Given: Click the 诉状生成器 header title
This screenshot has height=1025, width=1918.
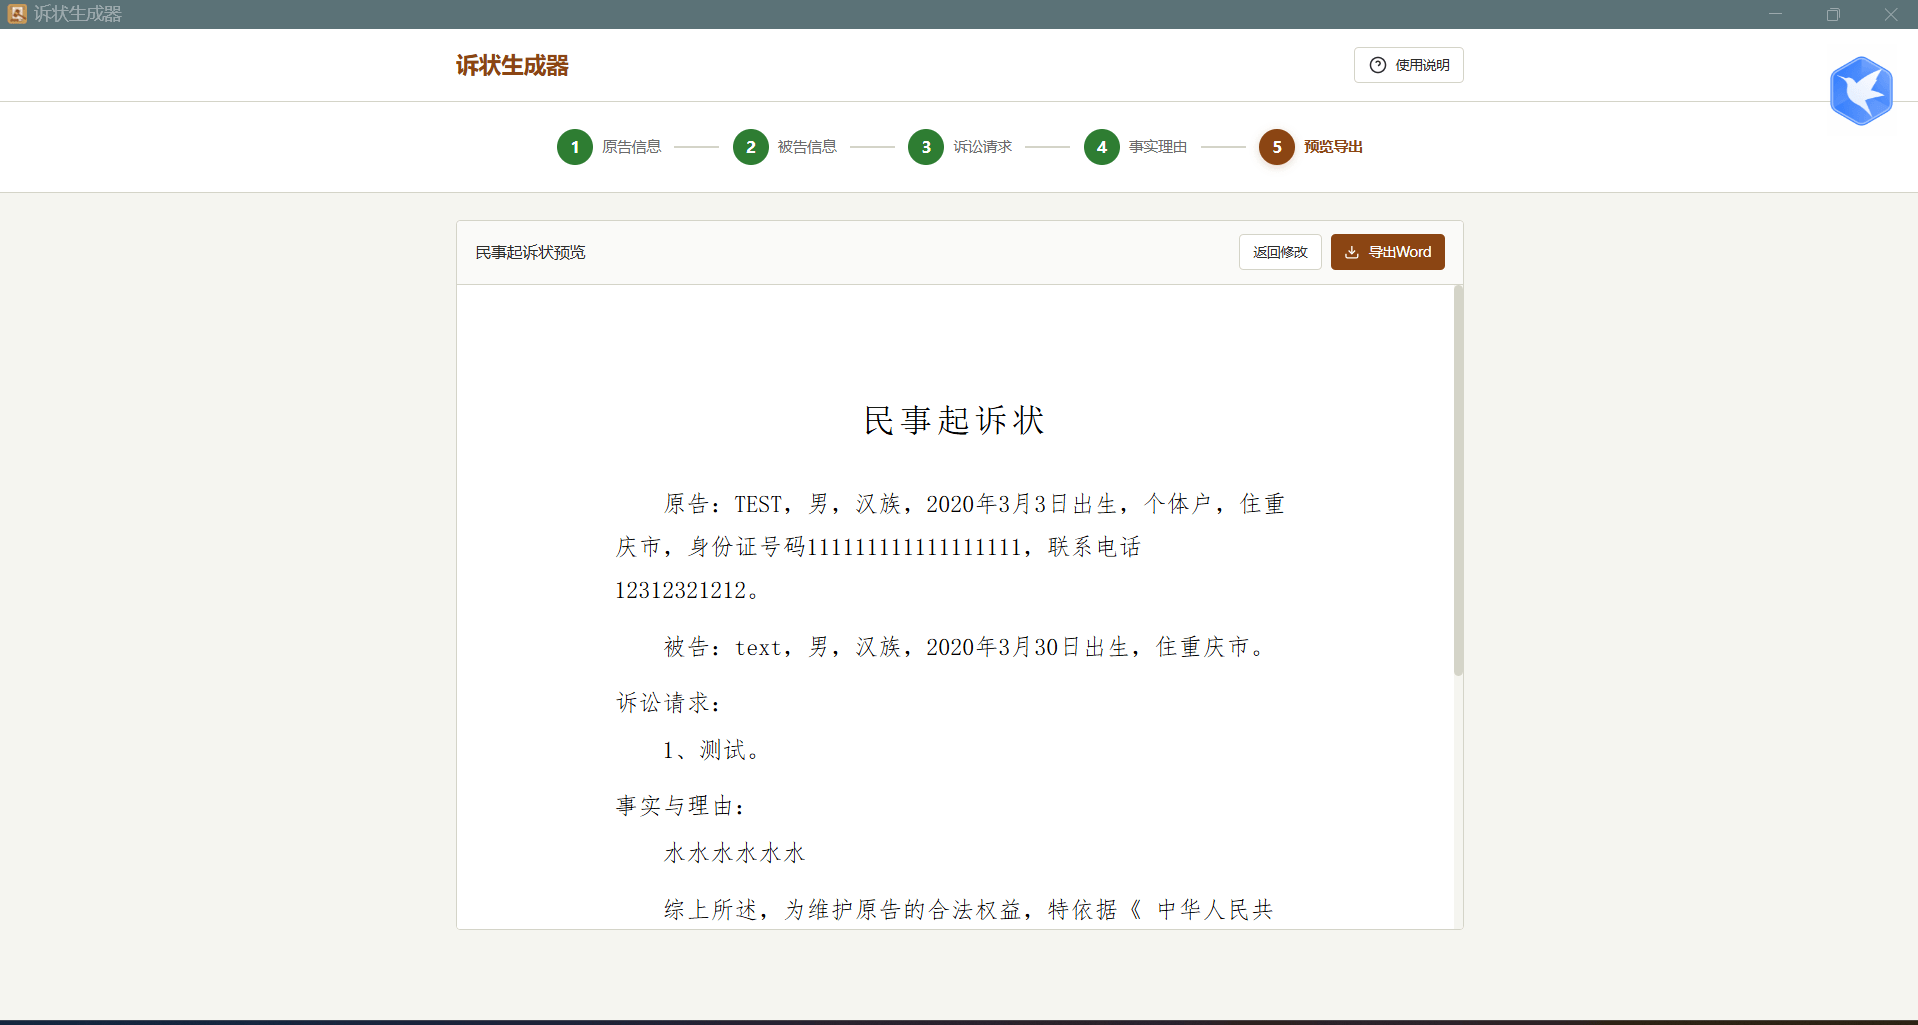Looking at the screenshot, I should pyautogui.click(x=512, y=66).
